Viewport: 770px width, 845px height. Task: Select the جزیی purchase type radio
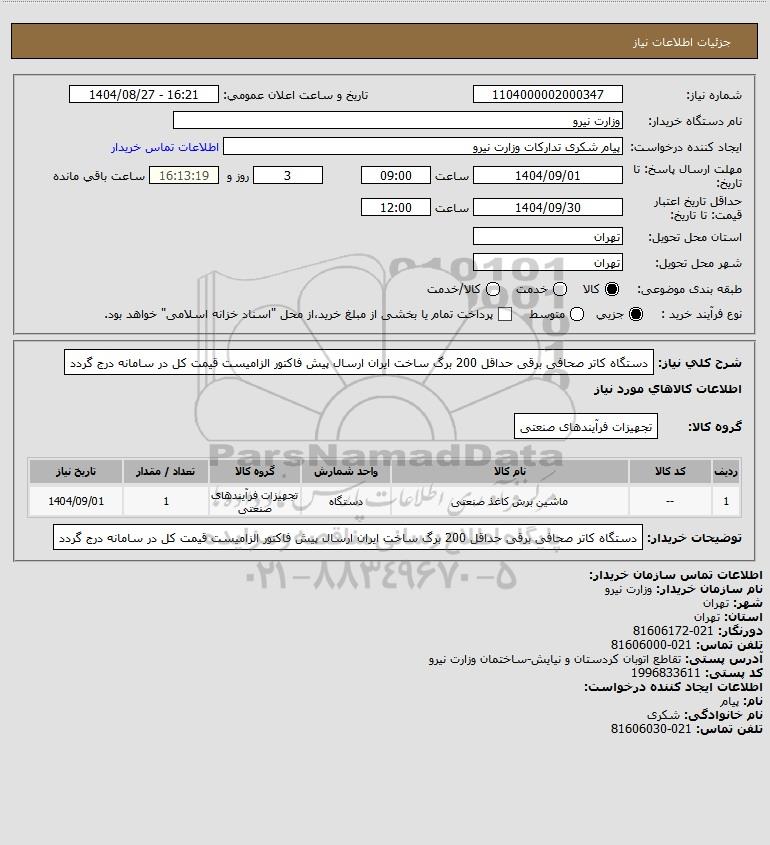click(636, 314)
